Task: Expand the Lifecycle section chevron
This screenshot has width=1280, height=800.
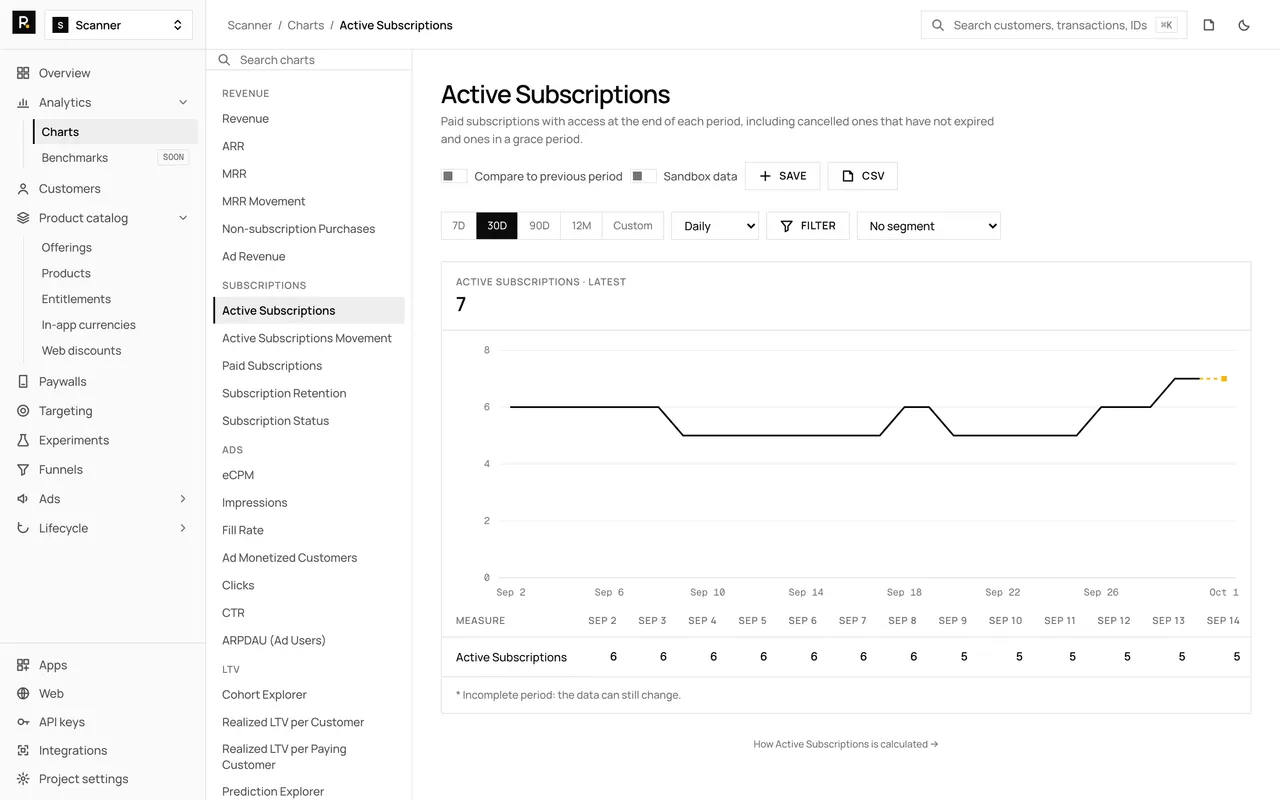Action: coord(183,528)
